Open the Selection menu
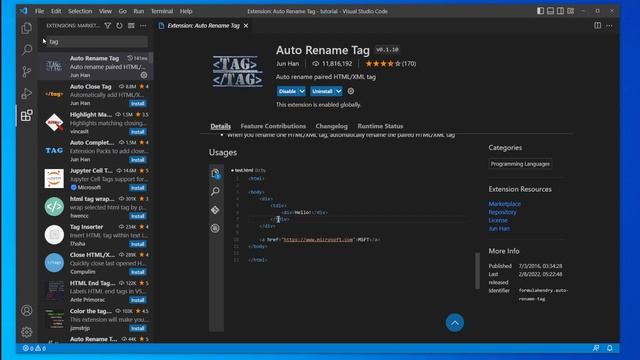640x360 pixels. (x=80, y=11)
